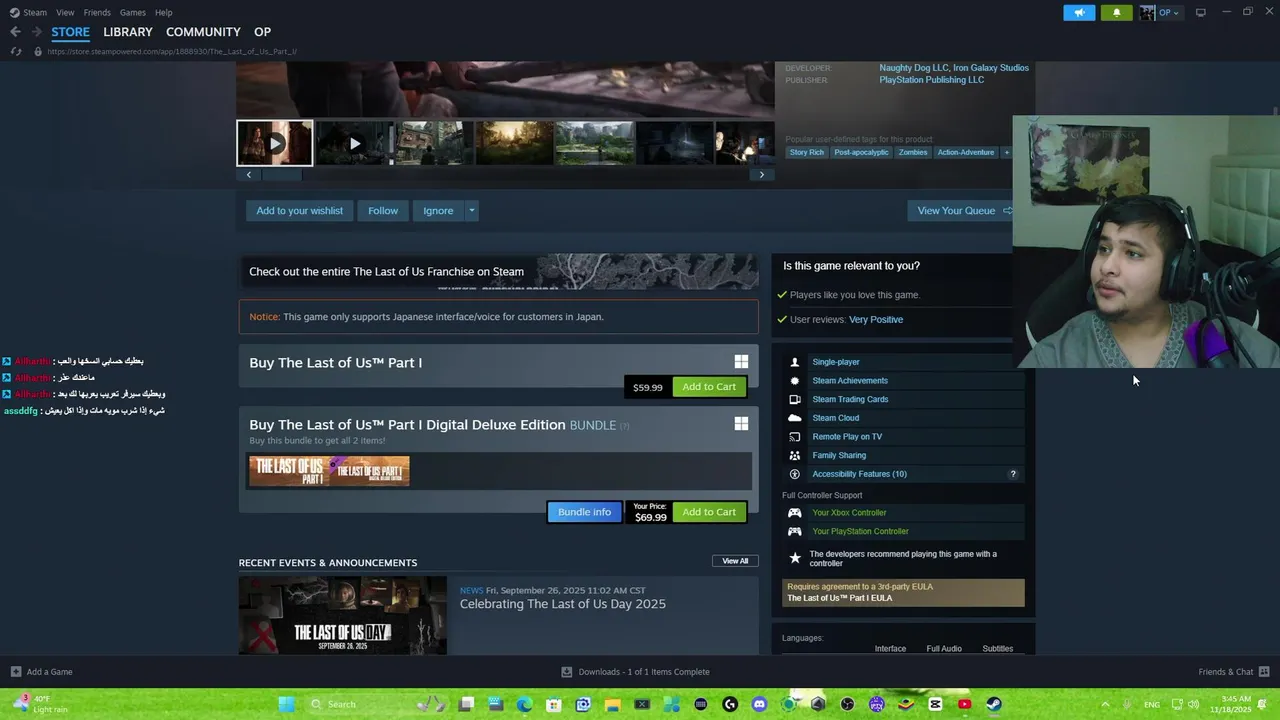Add to your wishlist
This screenshot has height=720, width=1280.
pyautogui.click(x=299, y=211)
